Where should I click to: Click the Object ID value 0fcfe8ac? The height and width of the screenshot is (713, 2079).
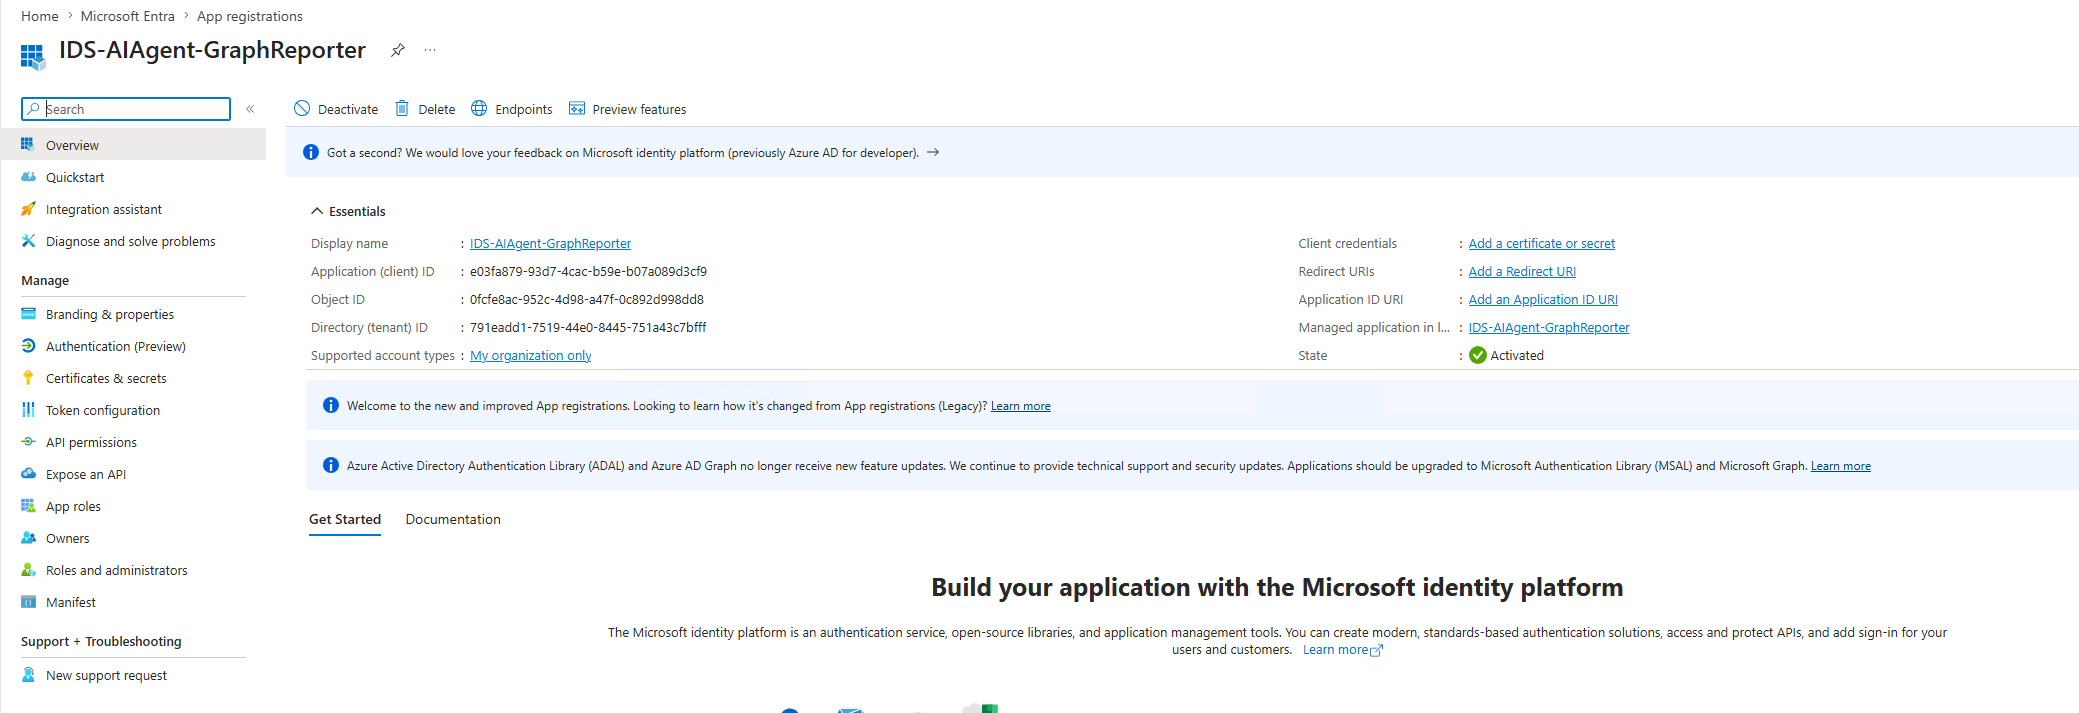pyautogui.click(x=587, y=299)
